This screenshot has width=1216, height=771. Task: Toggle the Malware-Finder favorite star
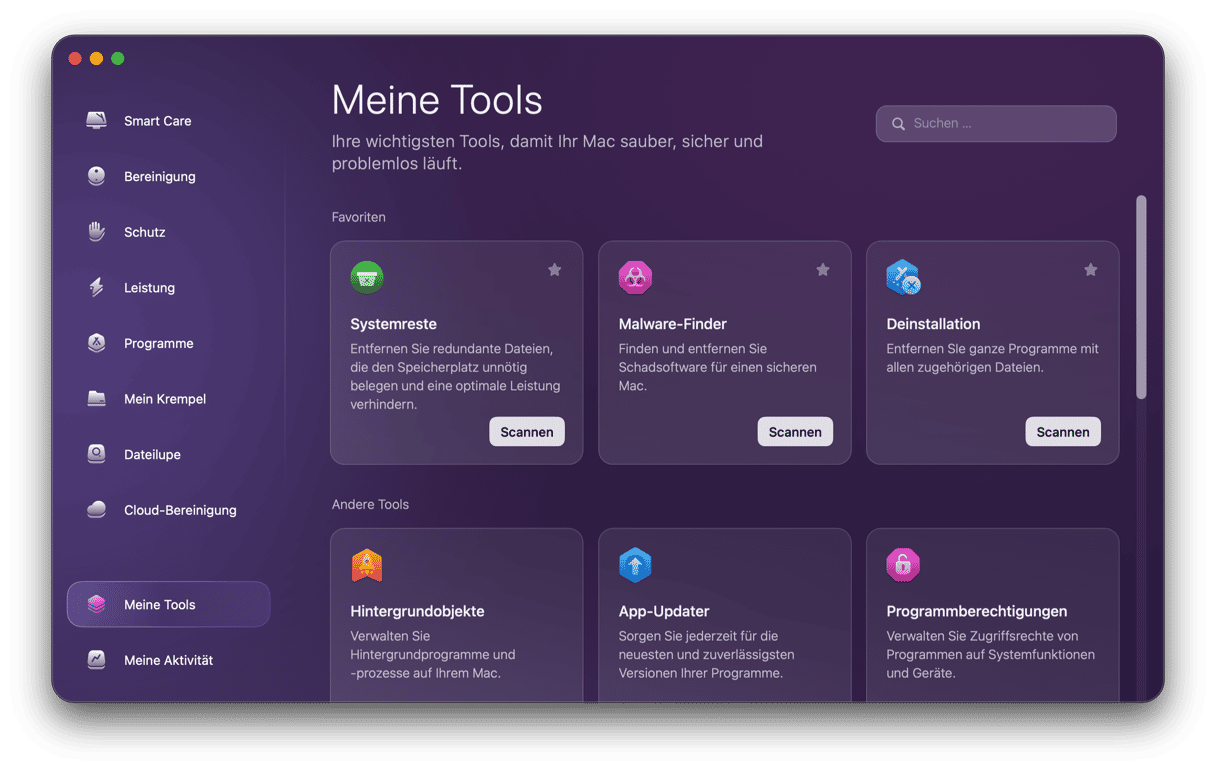click(x=822, y=270)
